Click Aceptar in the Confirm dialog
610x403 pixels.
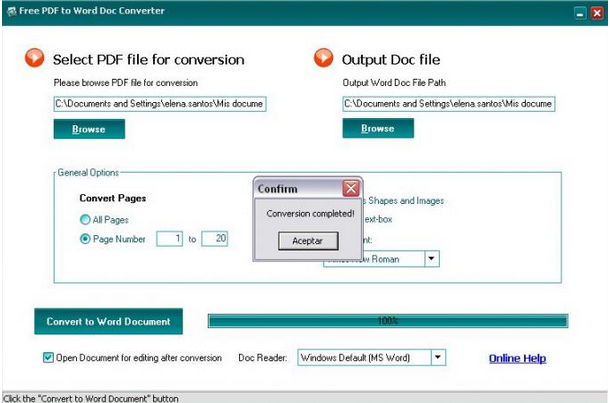click(x=308, y=241)
